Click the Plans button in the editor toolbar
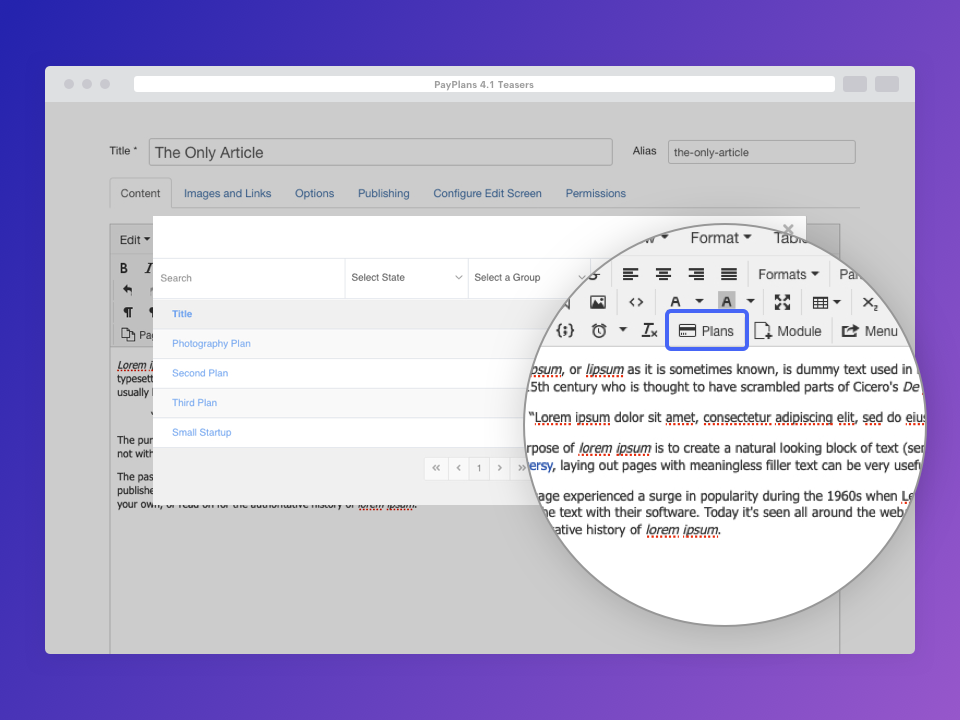Image resolution: width=960 pixels, height=720 pixels. tap(706, 331)
